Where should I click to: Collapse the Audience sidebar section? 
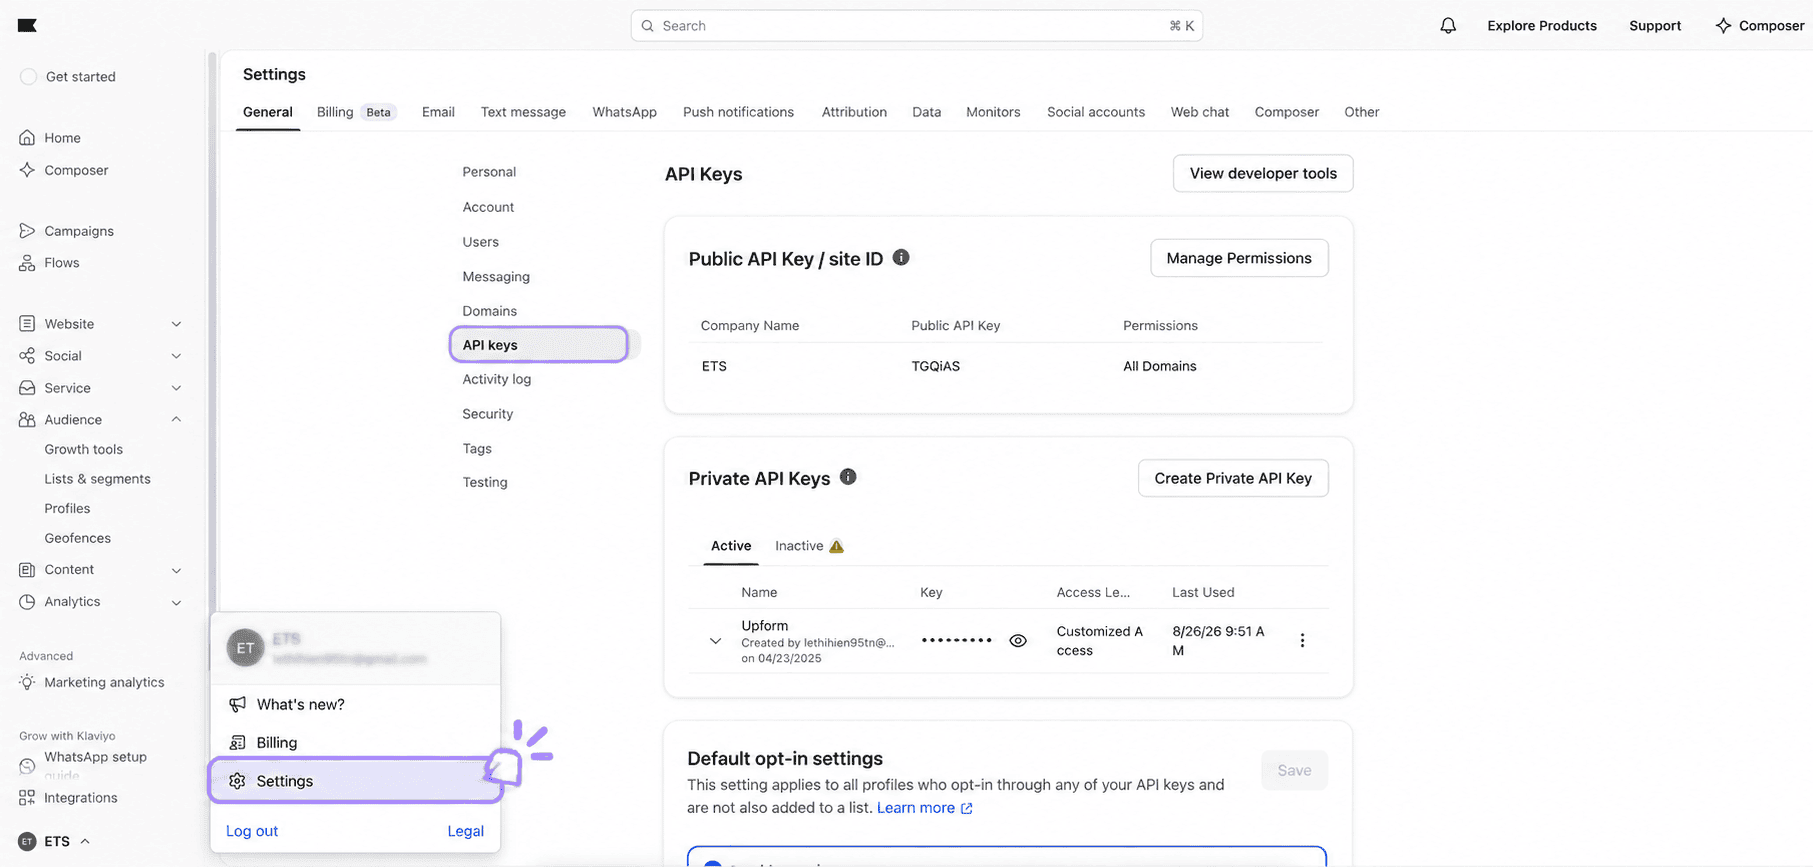pos(176,420)
